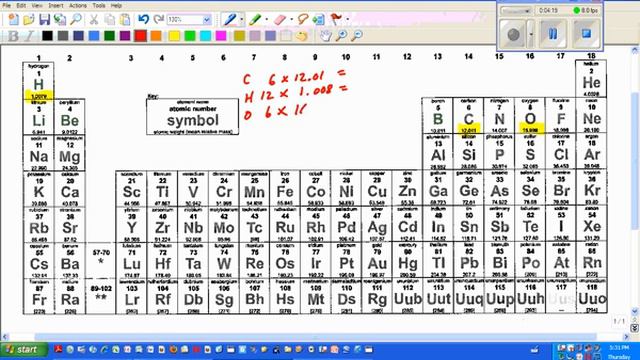Open Find with the magnifier toolbar icon
Image resolution: width=640 pixels, height=360 pixels.
click(x=76, y=19)
